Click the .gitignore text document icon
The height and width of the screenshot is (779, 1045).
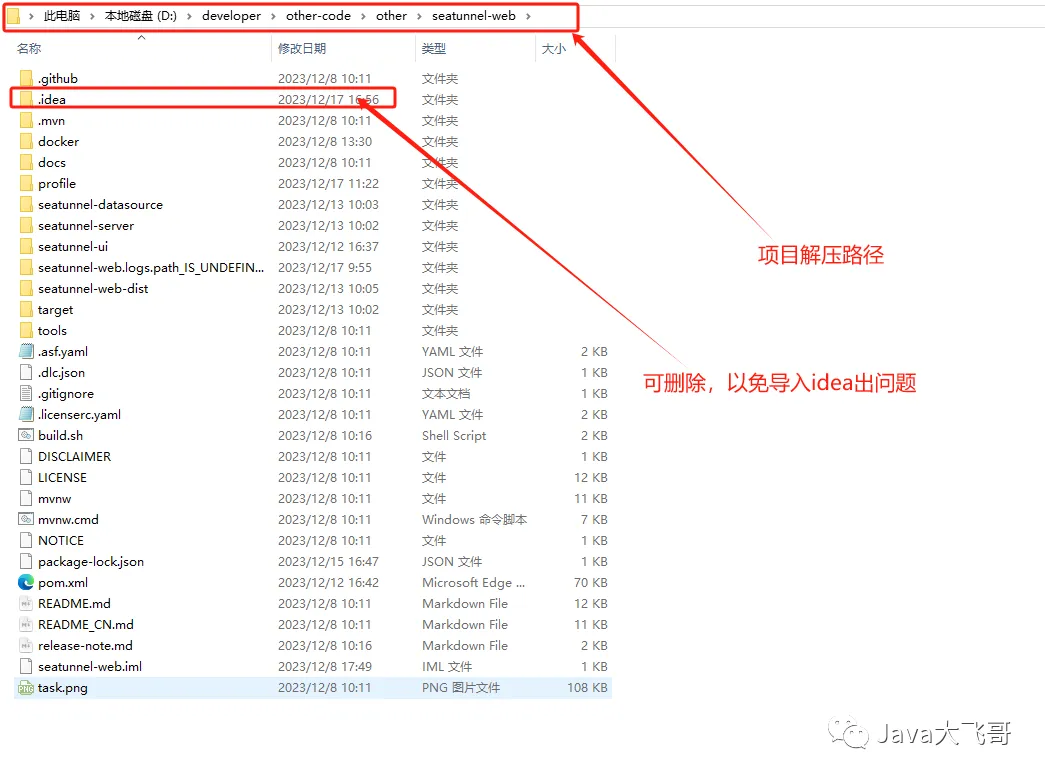[26, 393]
